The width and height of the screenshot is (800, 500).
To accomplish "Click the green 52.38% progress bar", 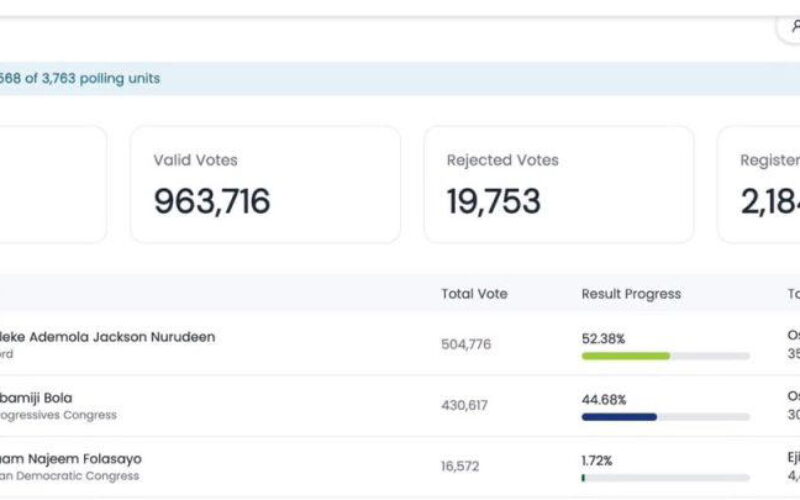I will click(665, 356).
